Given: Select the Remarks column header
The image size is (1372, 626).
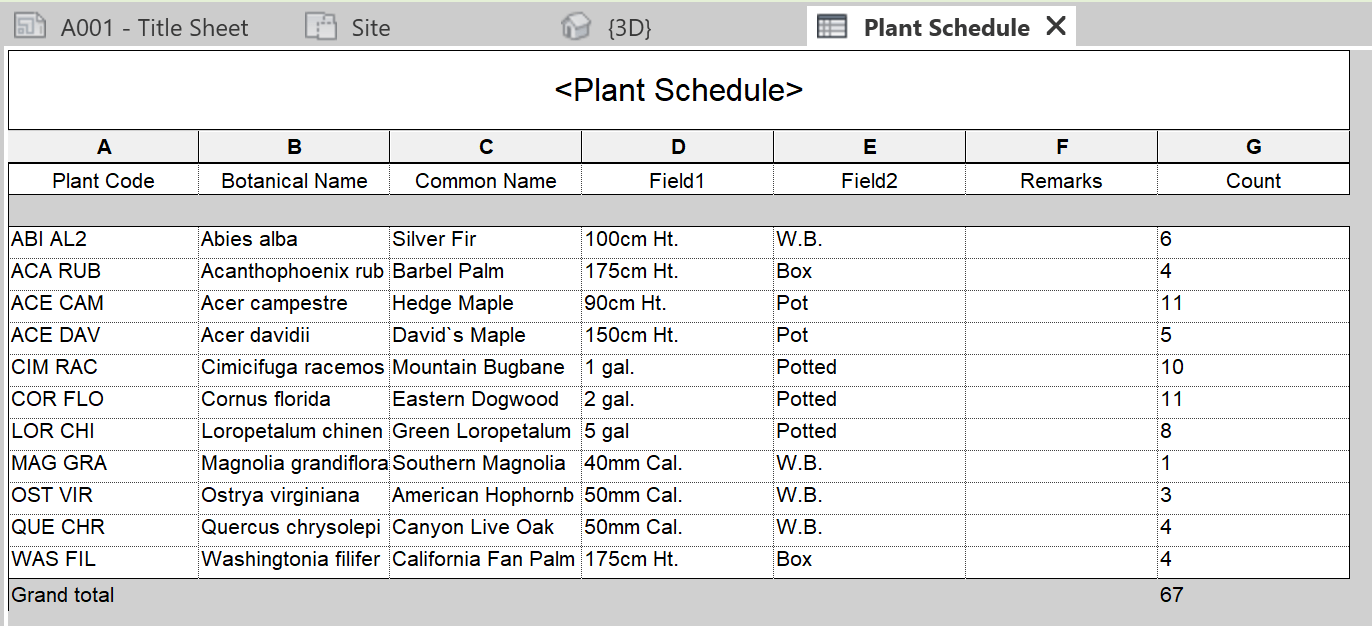Looking at the screenshot, I should (x=1061, y=181).
